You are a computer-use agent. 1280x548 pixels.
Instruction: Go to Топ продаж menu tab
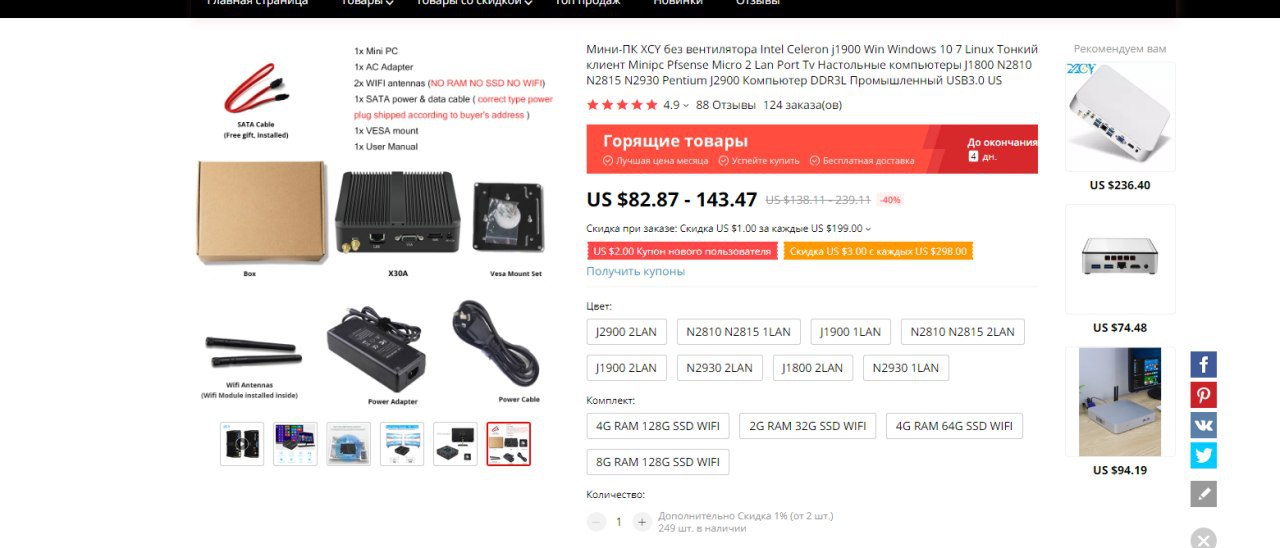click(x=588, y=2)
